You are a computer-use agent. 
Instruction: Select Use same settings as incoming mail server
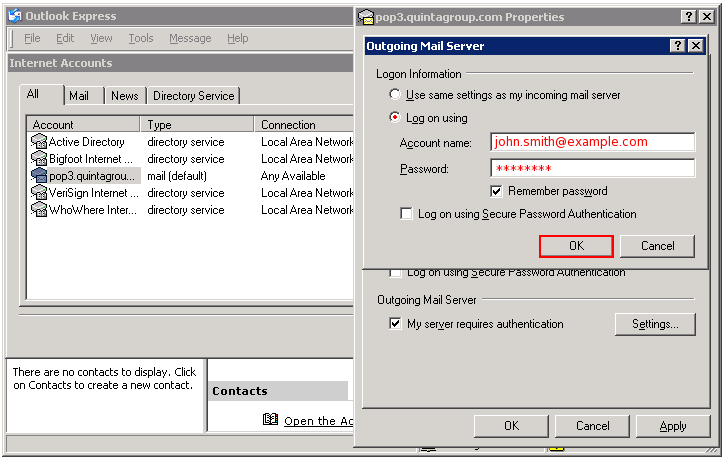point(395,94)
